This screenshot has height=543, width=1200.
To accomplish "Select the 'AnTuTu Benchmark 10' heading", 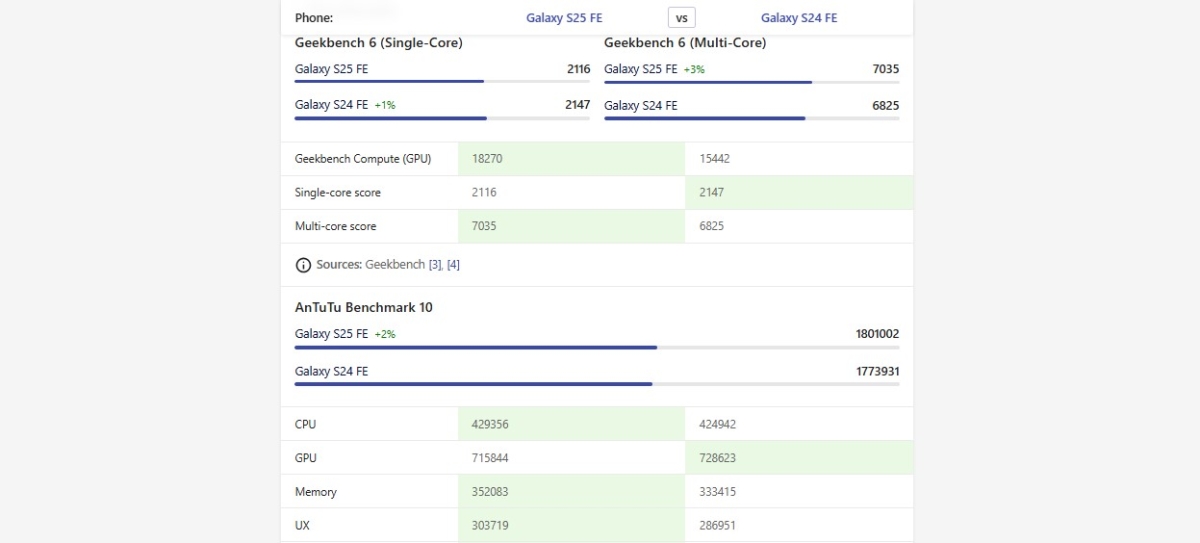I will 364,307.
